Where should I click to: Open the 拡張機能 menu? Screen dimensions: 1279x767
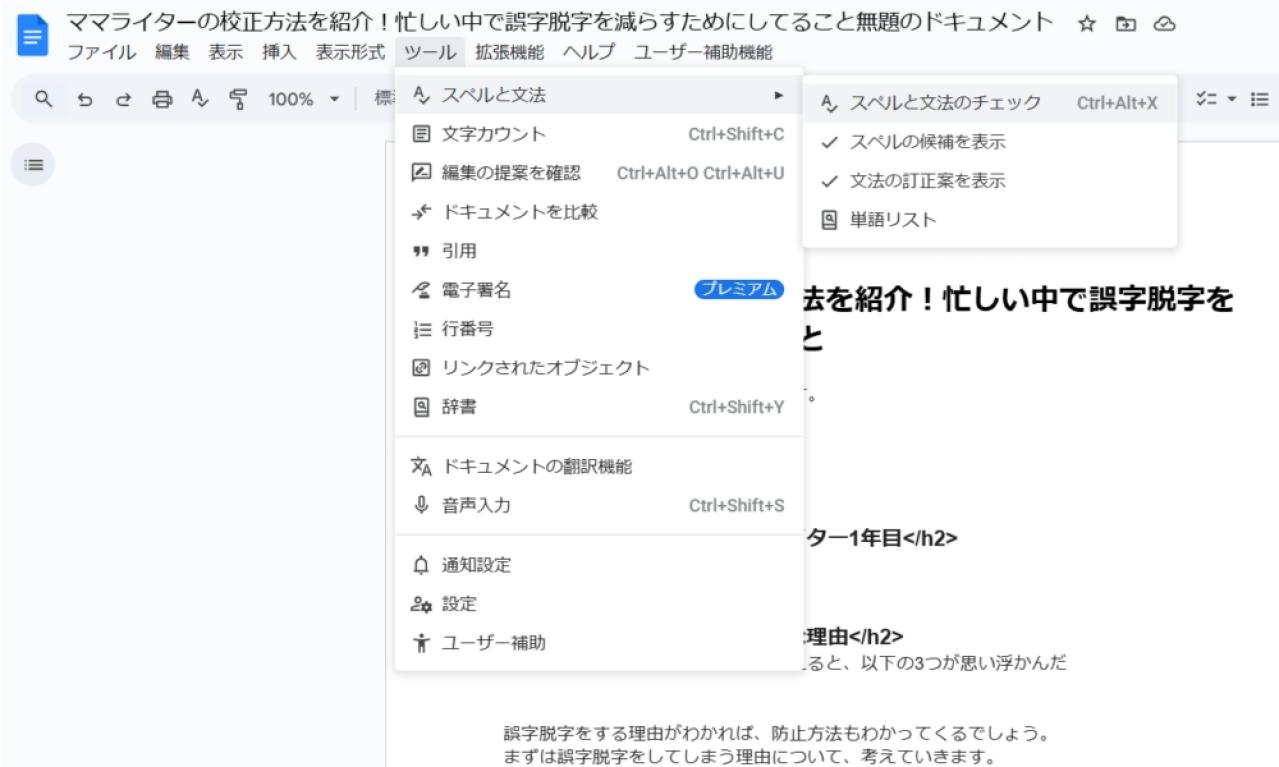pyautogui.click(x=509, y=52)
